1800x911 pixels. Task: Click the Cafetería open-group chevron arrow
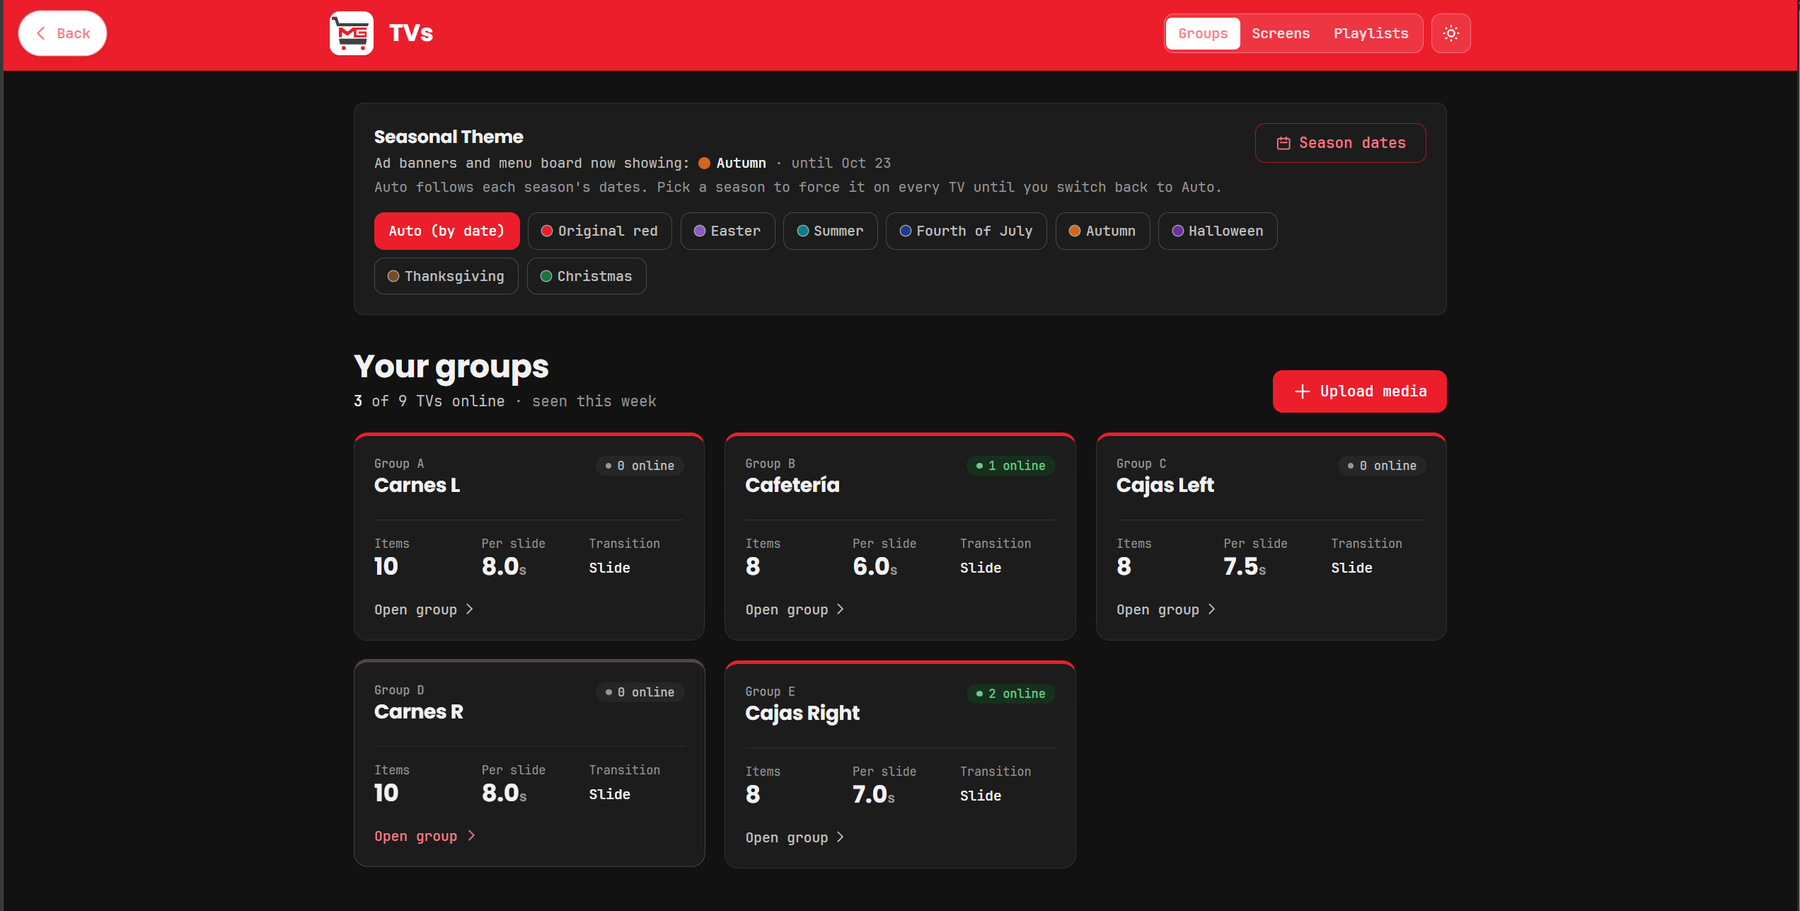(x=840, y=609)
